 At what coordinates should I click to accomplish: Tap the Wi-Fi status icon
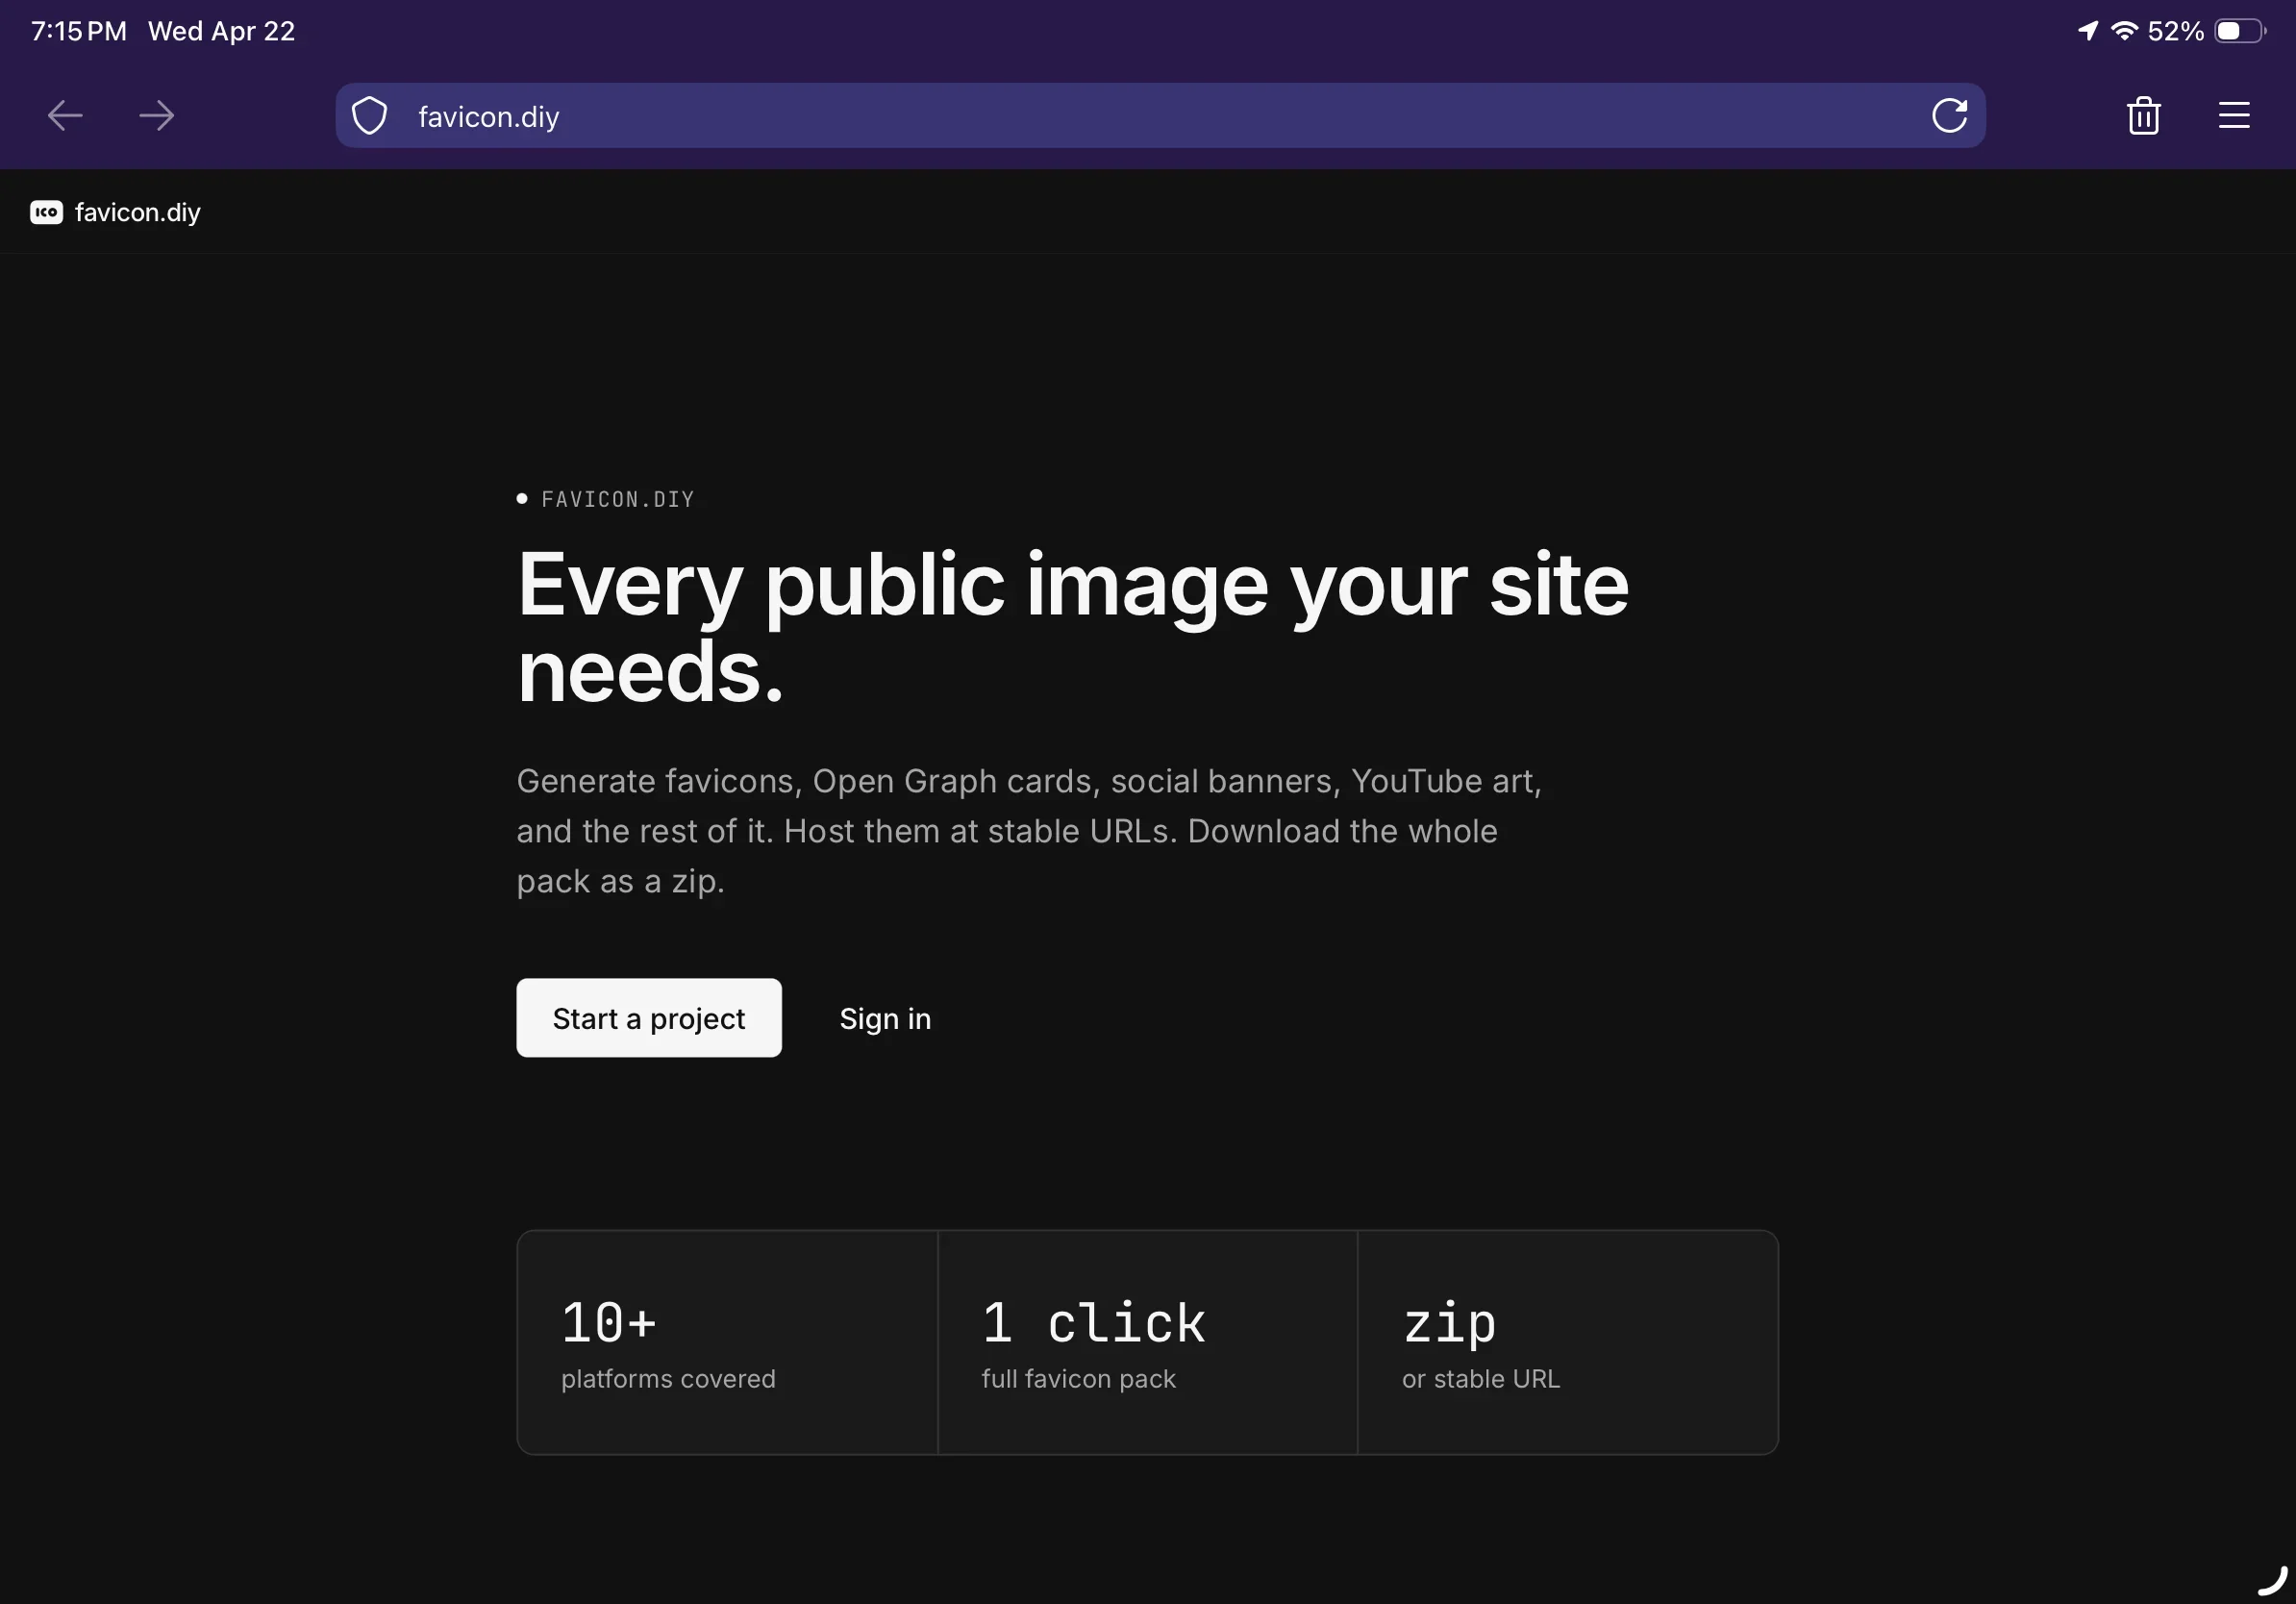[x=2124, y=31]
